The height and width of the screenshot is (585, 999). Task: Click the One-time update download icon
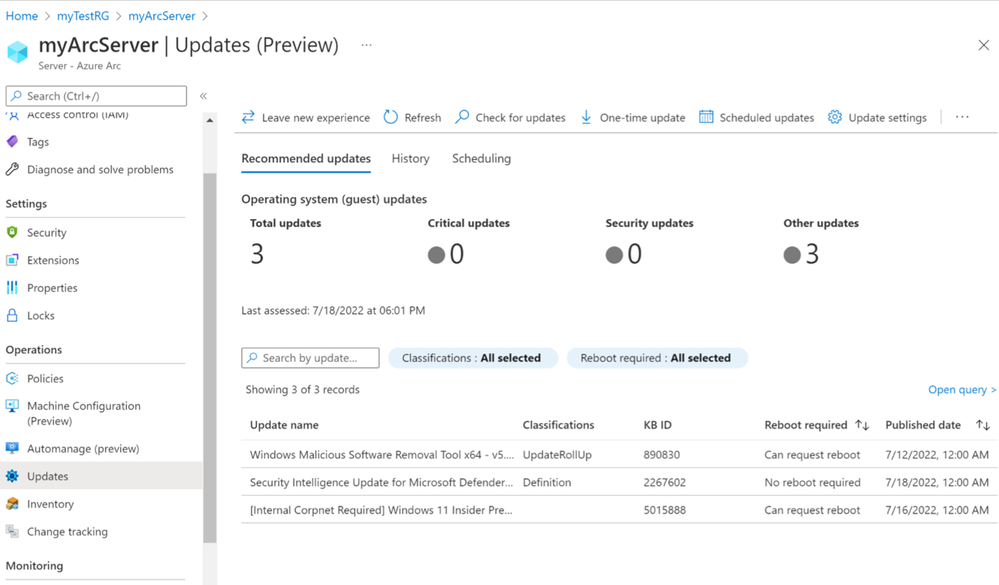click(x=586, y=117)
